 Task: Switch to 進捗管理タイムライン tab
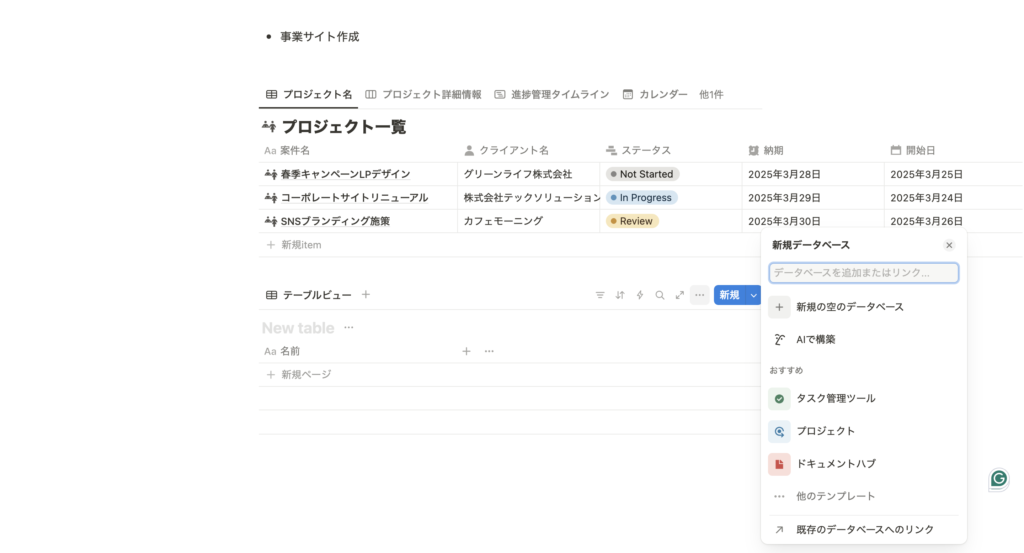(x=551, y=94)
